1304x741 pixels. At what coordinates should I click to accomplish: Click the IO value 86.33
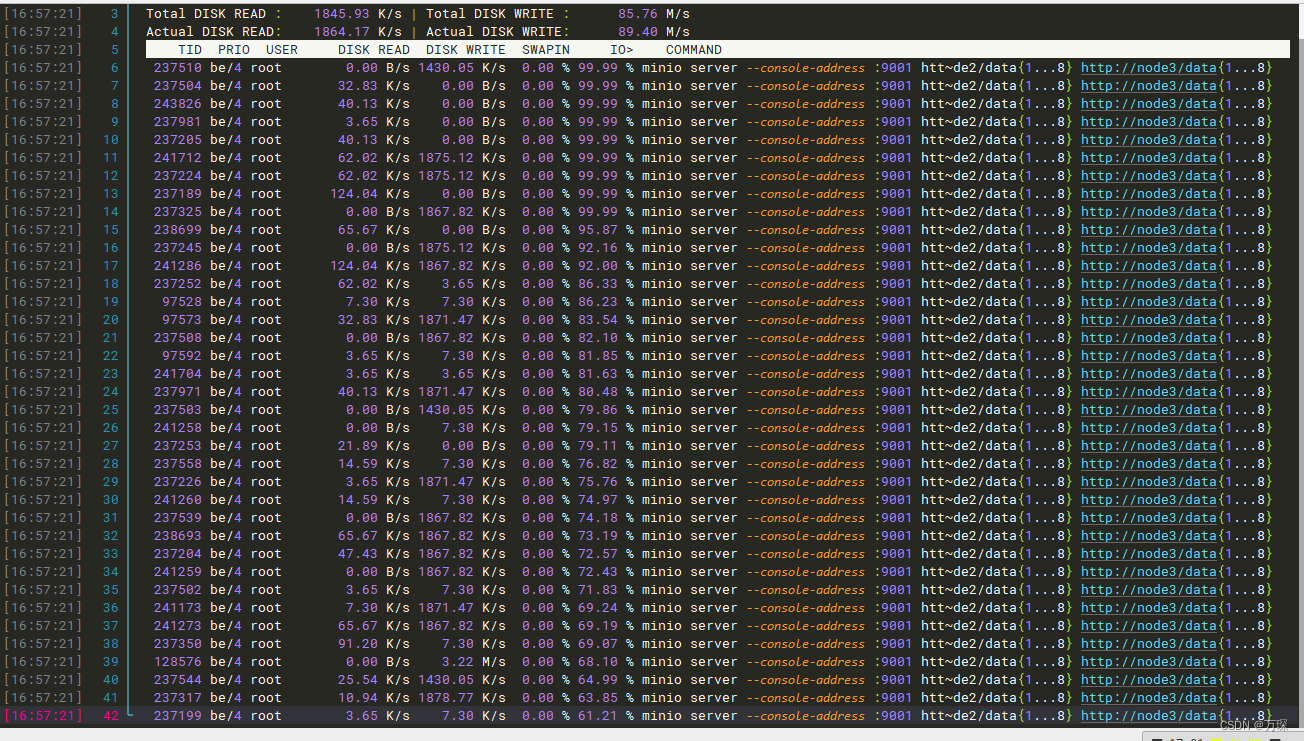coord(598,284)
